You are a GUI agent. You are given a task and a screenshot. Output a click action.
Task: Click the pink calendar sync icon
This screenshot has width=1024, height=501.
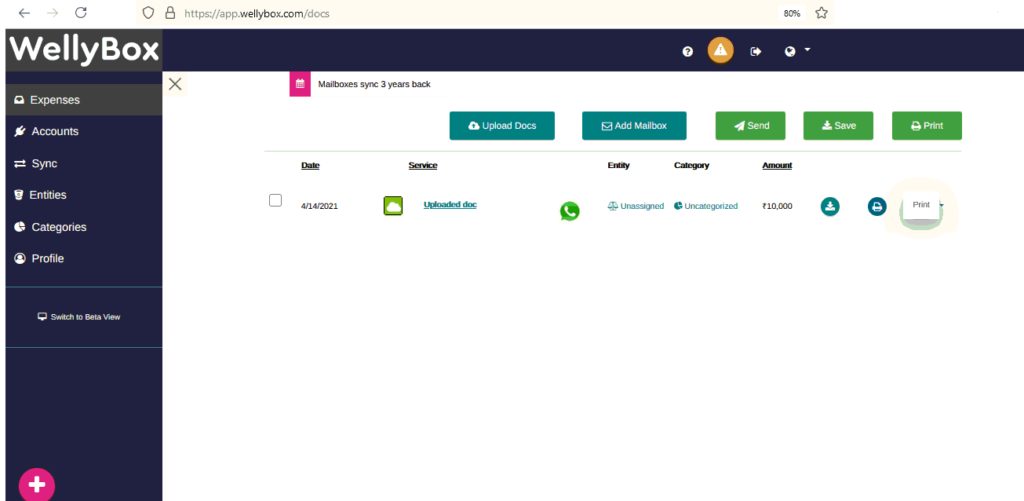(x=300, y=84)
